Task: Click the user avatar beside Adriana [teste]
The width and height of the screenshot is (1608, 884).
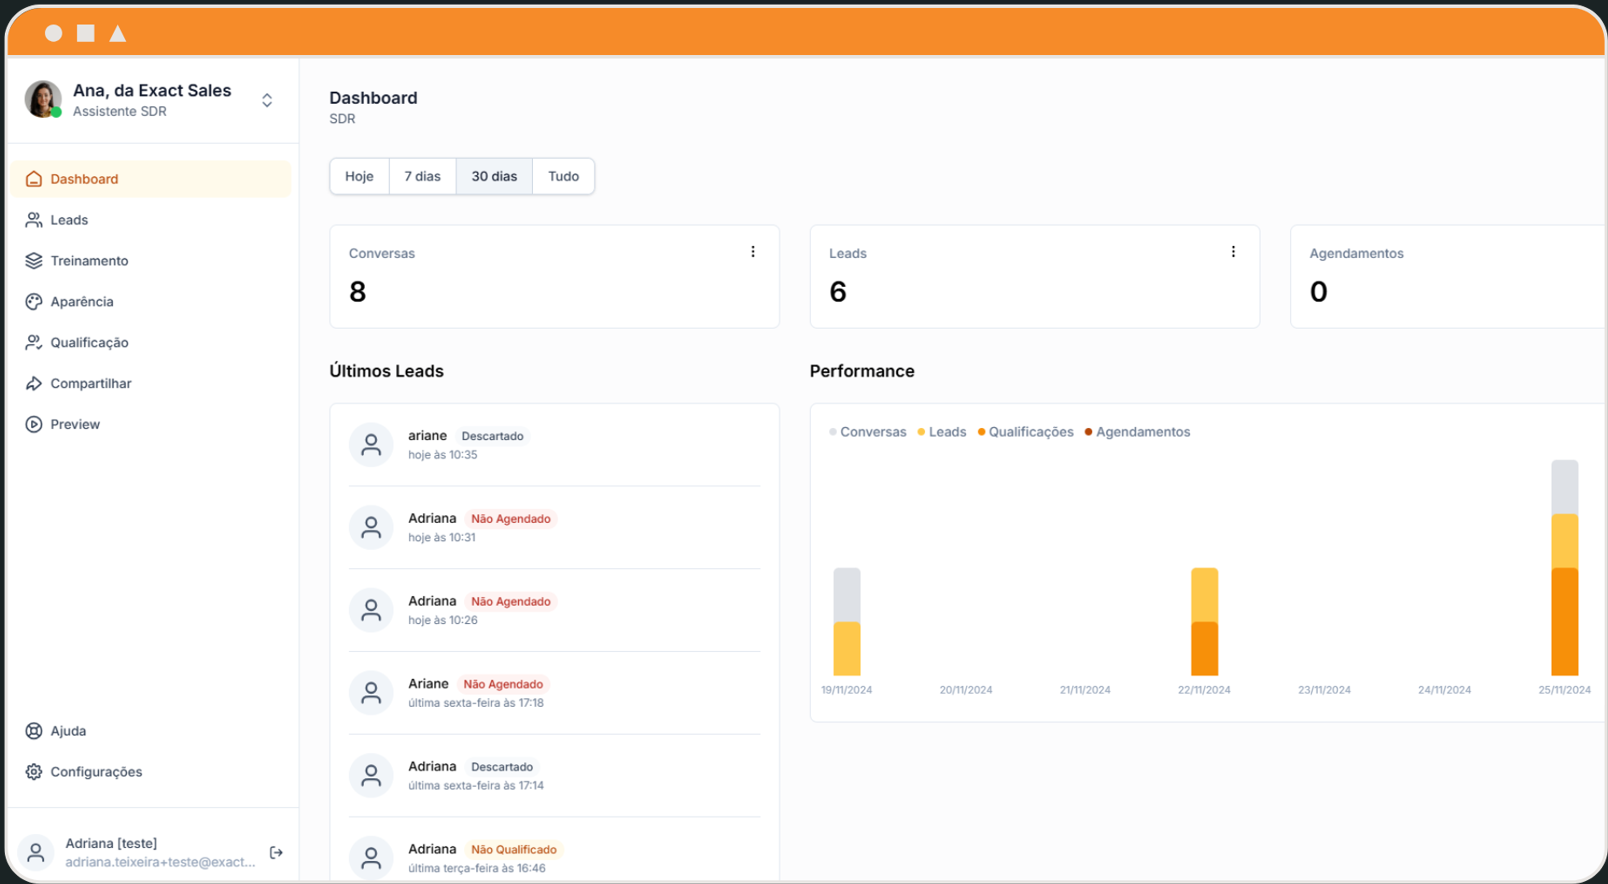Action: 36,853
